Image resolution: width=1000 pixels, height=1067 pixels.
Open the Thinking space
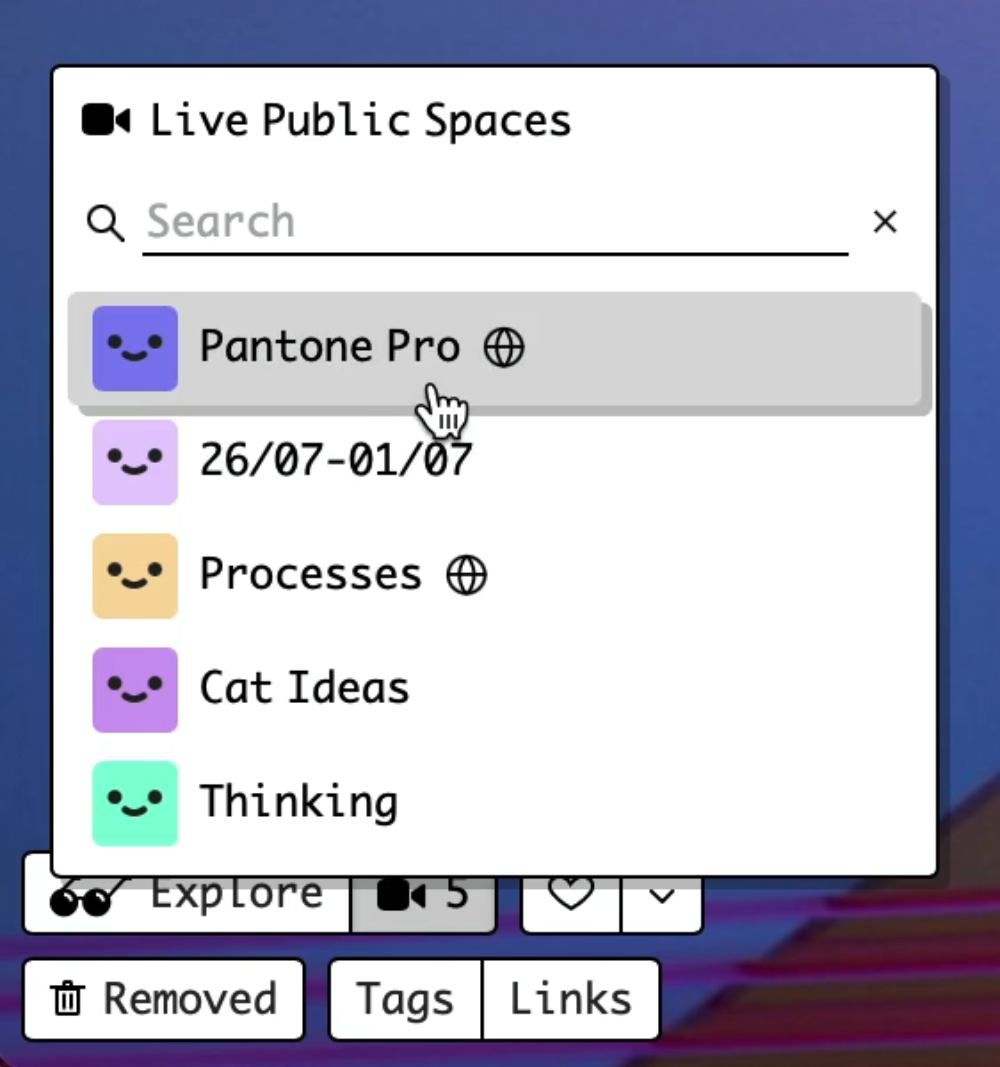tap(299, 802)
